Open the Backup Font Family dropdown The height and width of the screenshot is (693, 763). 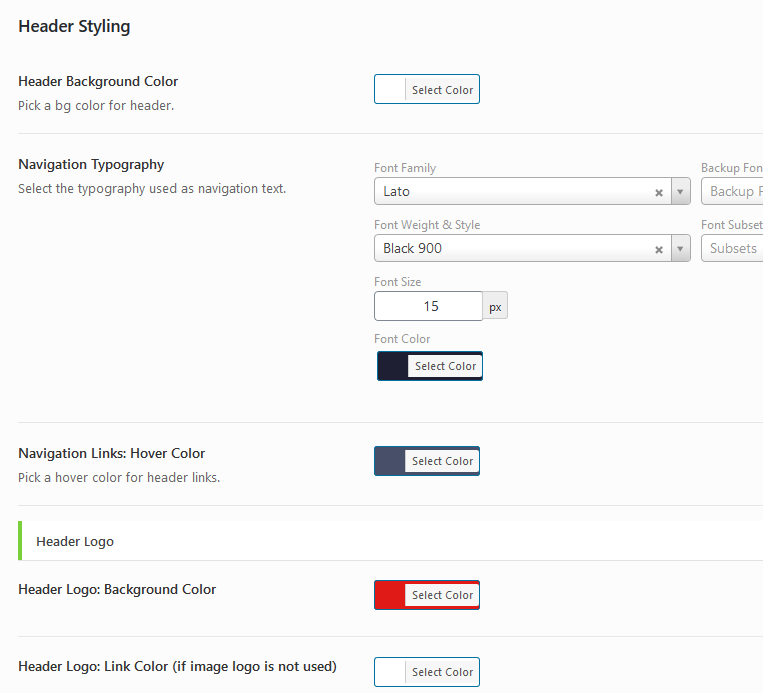tap(732, 192)
